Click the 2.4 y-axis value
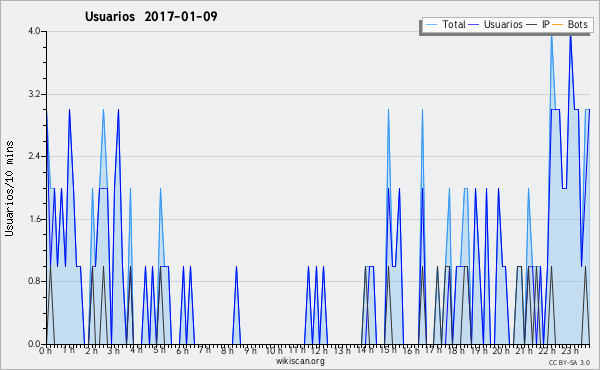Screen dimensions: 600x370 (34, 156)
